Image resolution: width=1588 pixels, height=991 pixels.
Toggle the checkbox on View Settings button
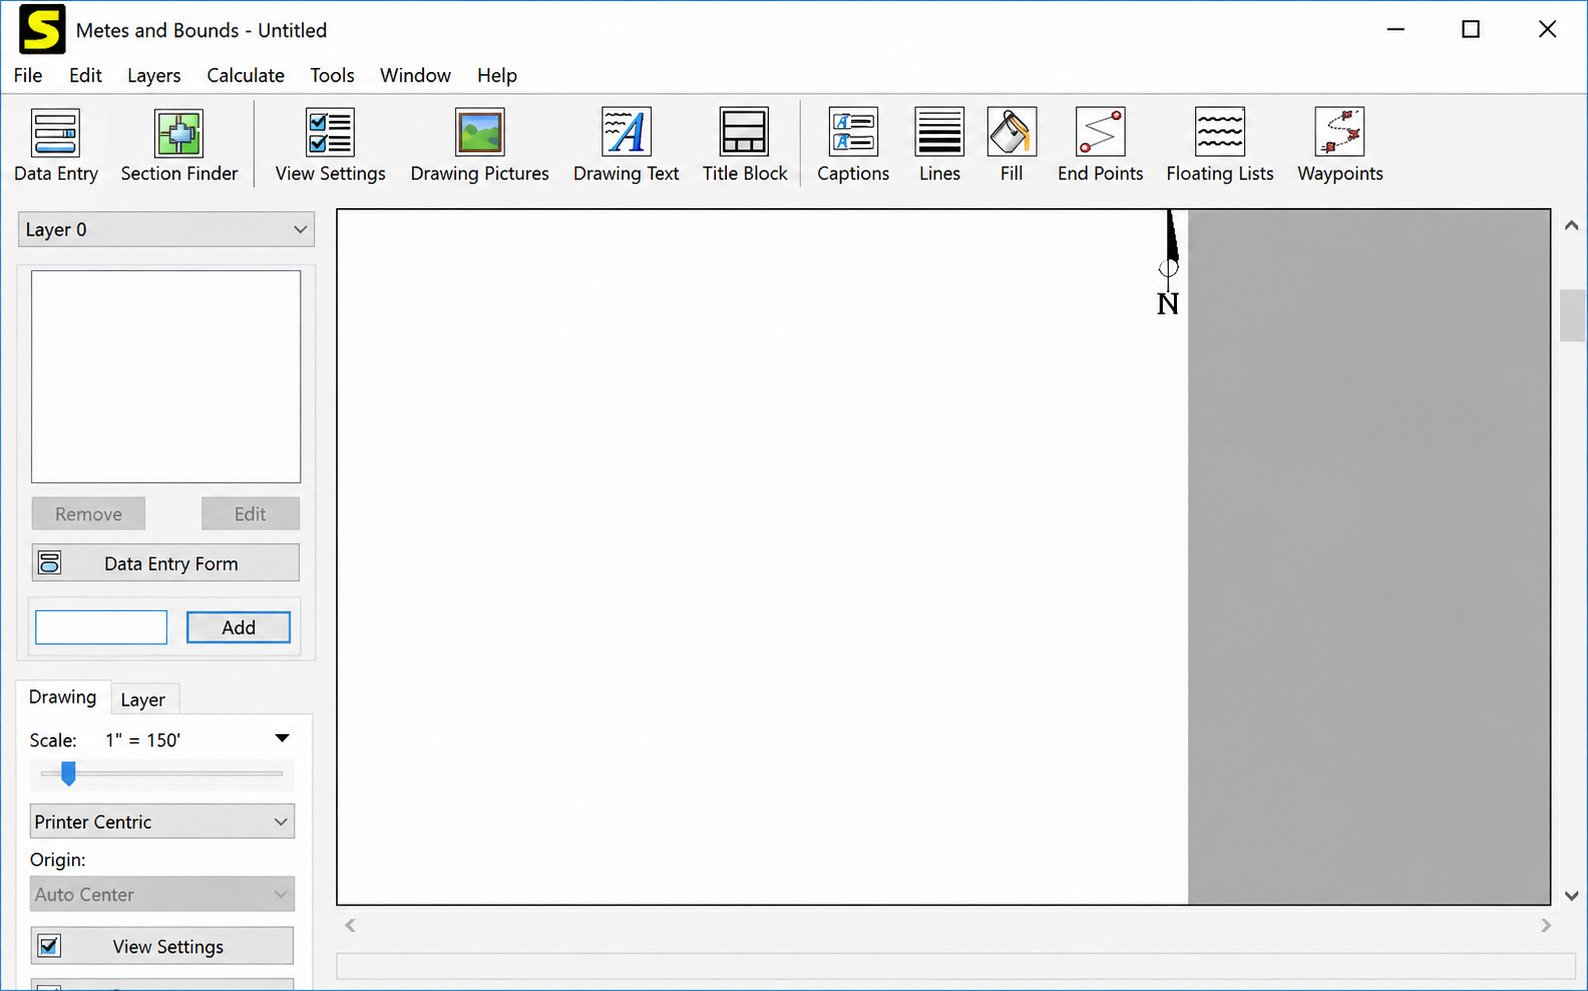click(49, 945)
